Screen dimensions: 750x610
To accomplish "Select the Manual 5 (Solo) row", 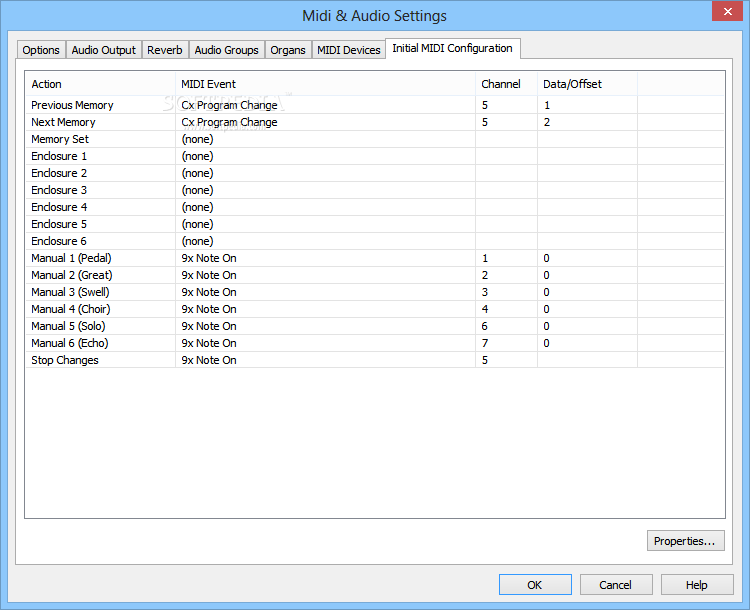I will click(x=375, y=326).
